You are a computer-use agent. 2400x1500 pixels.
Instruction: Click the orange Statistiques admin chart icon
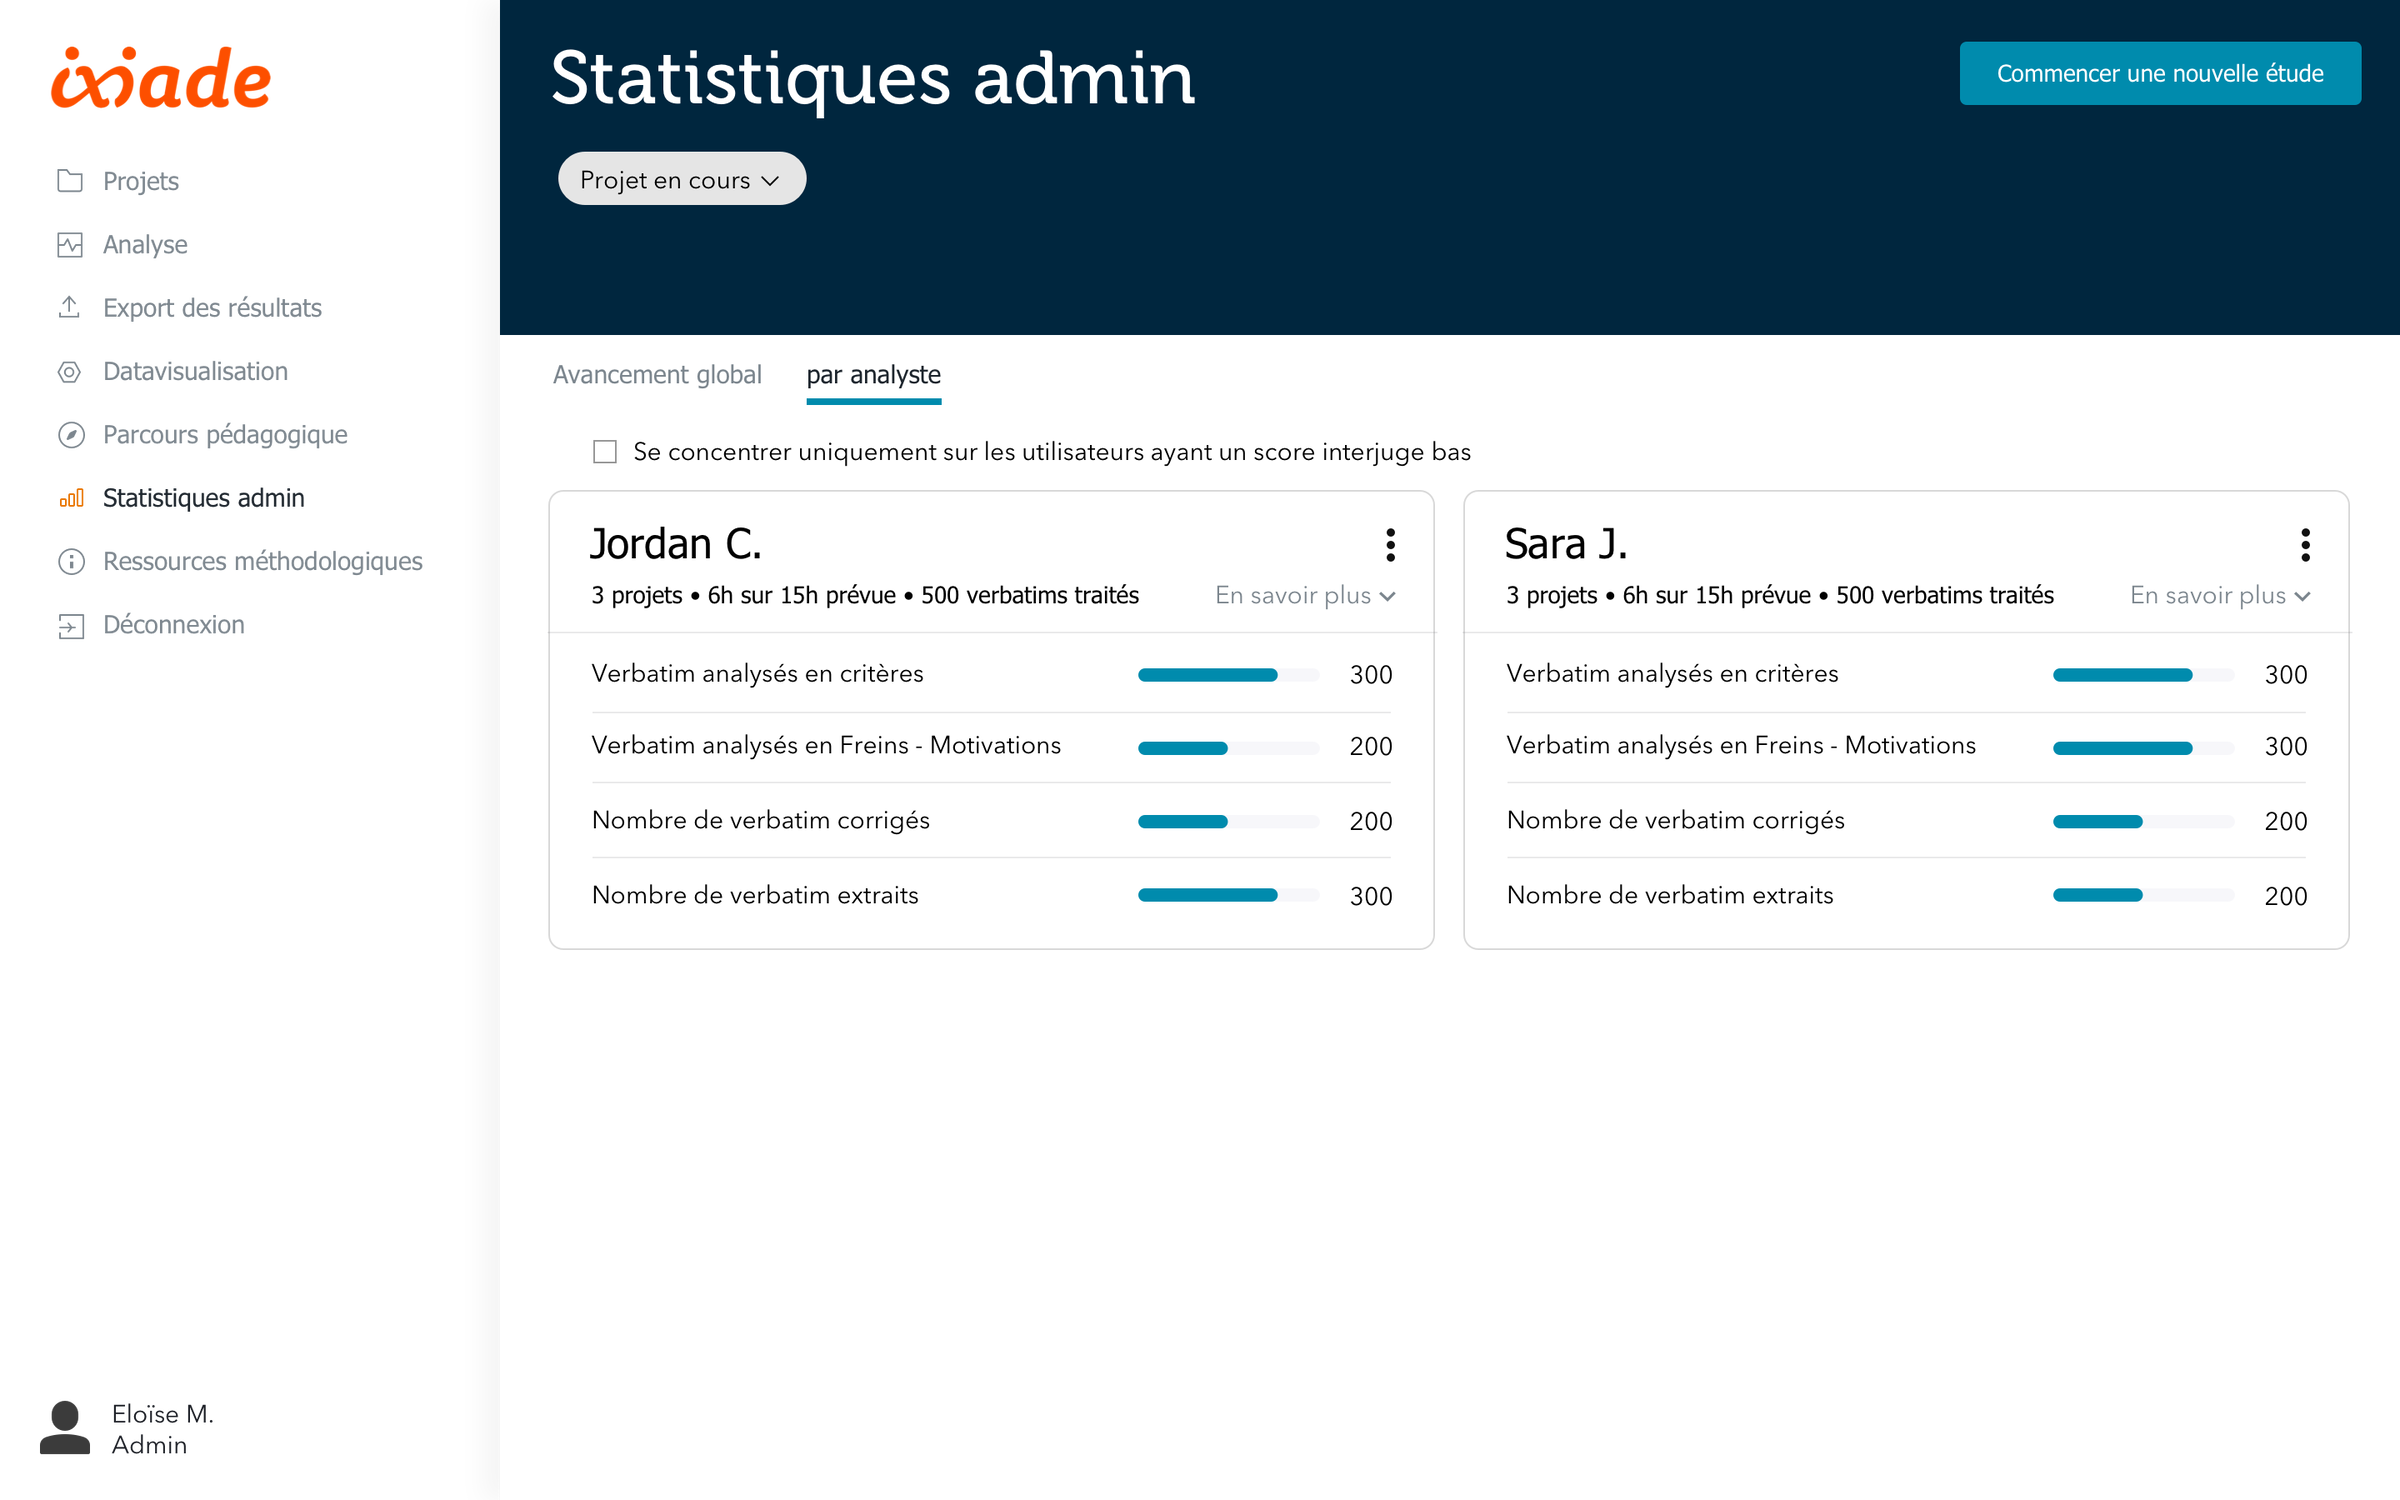[x=71, y=497]
